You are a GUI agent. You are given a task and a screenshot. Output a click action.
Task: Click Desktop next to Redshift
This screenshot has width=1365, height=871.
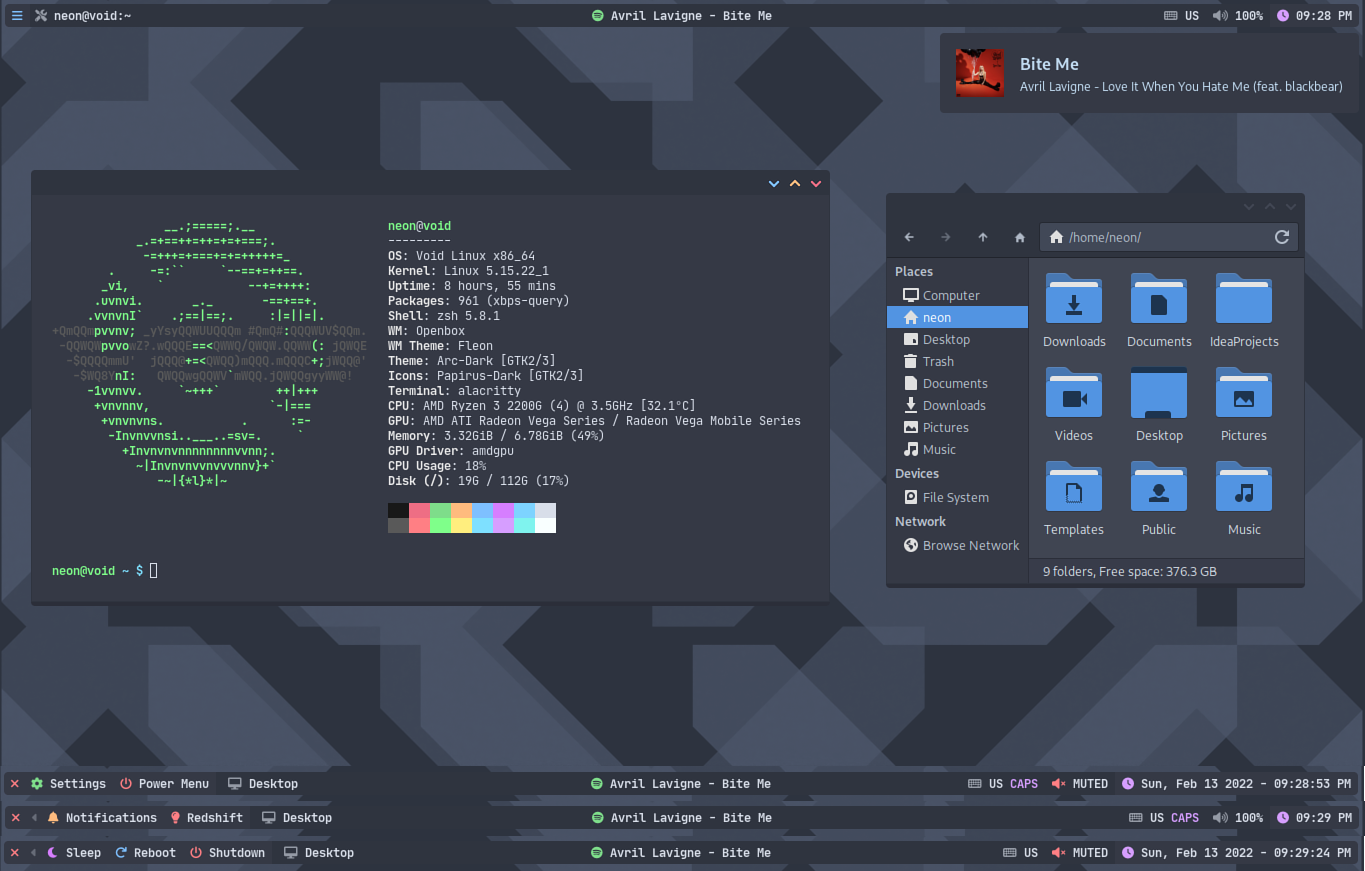coord(297,818)
